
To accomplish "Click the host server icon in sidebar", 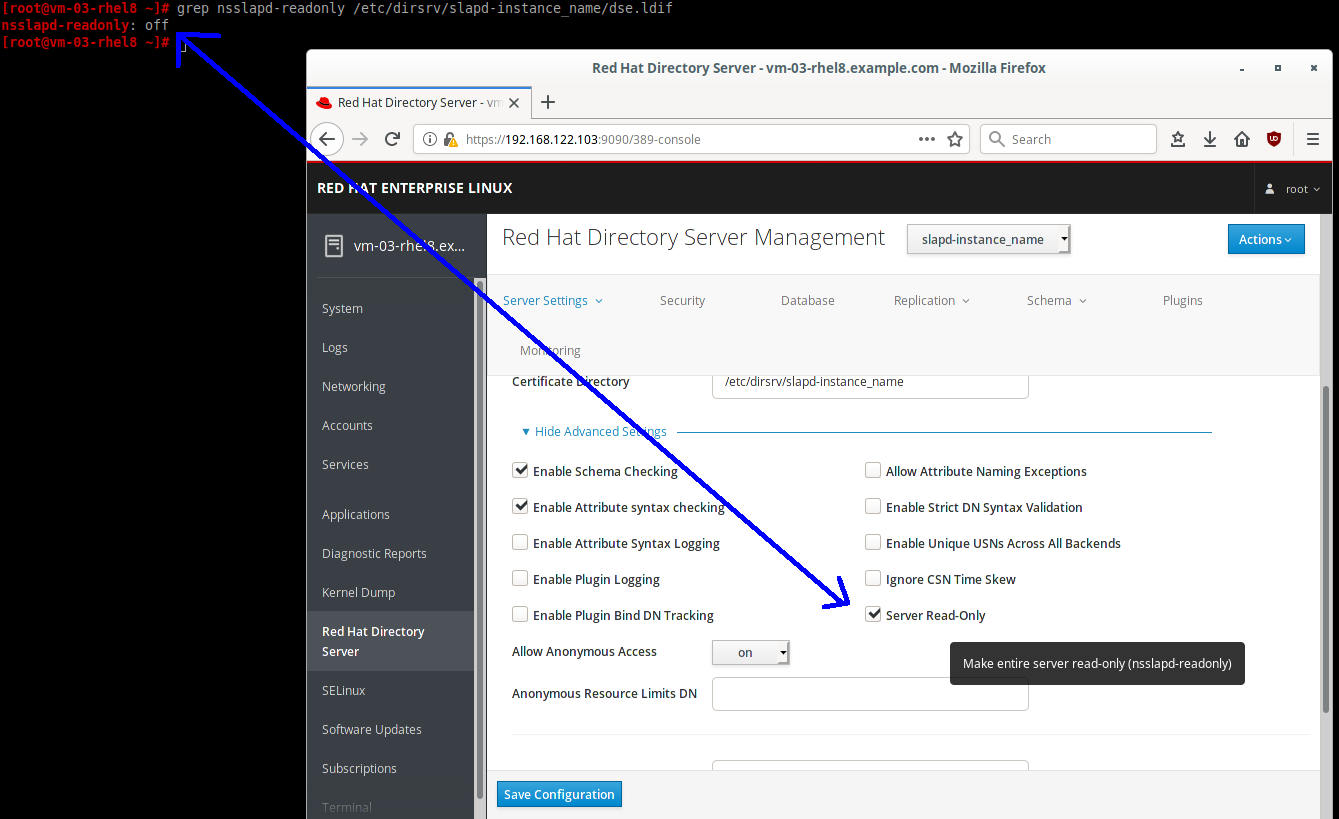I will tap(334, 246).
